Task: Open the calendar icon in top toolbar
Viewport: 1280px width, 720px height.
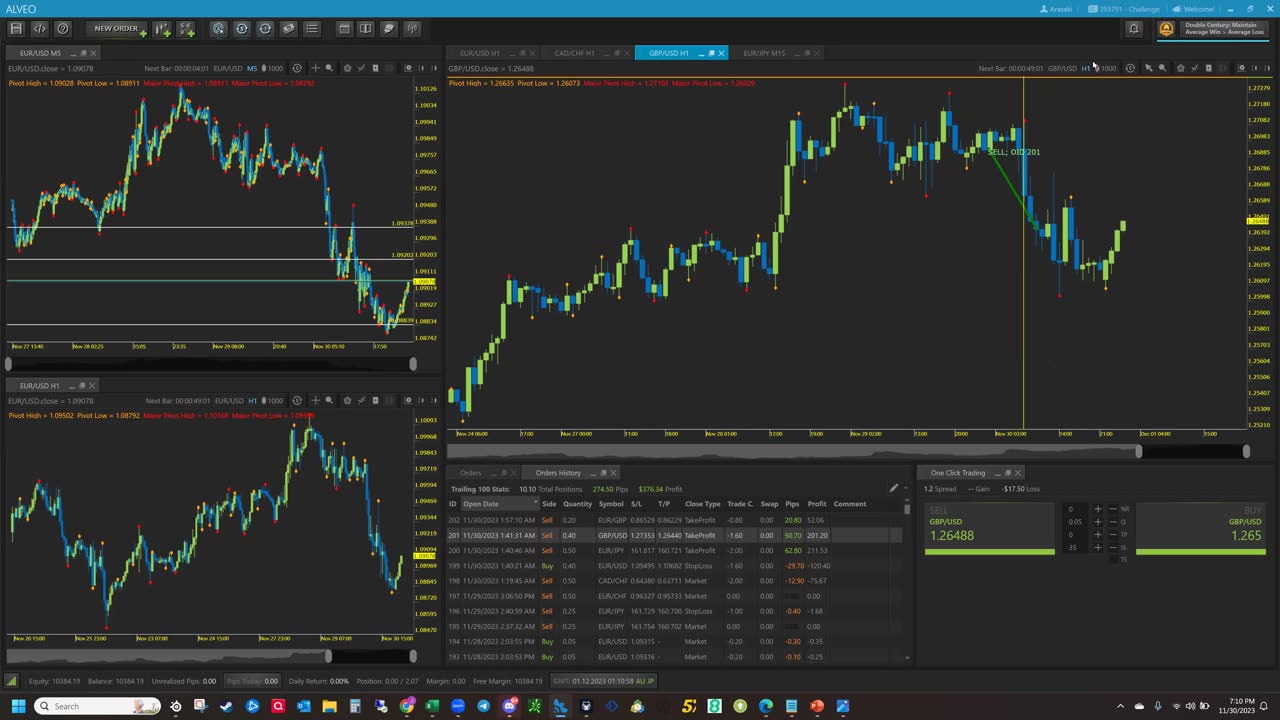Action: 344,29
